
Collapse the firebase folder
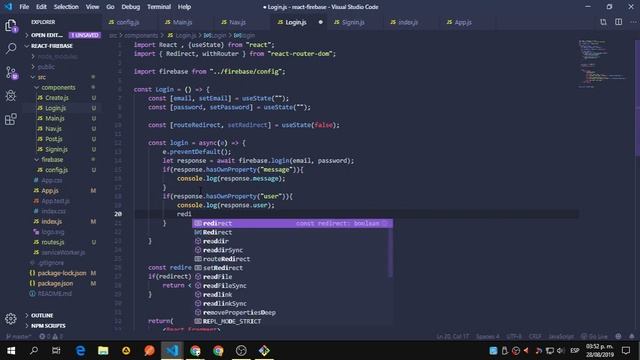[52, 160]
